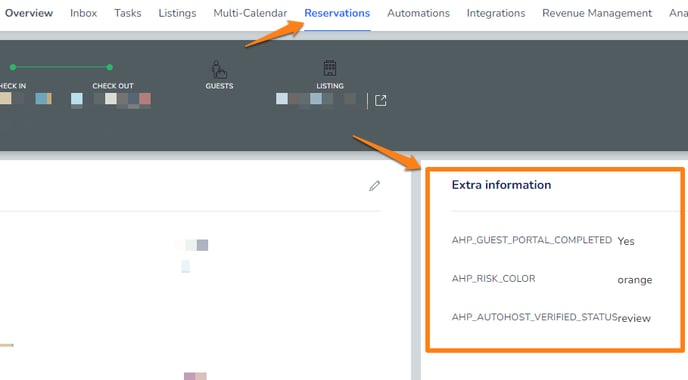The height and width of the screenshot is (380, 688).
Task: Select AHP_GUEST_PORTAL_COMPLETED label
Action: 532,240
